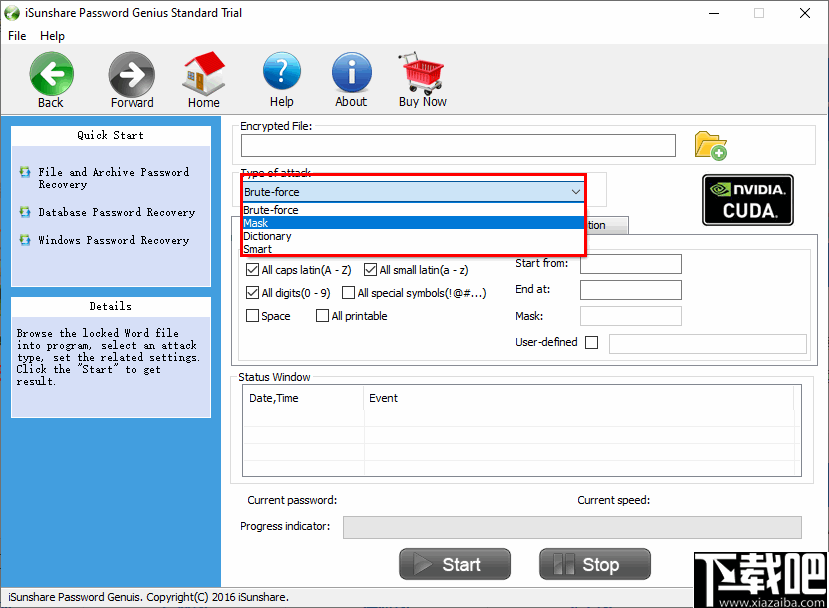Viewport: 829px width, 608px height.
Task: Click the Forward arrow icon
Action: click(132, 74)
